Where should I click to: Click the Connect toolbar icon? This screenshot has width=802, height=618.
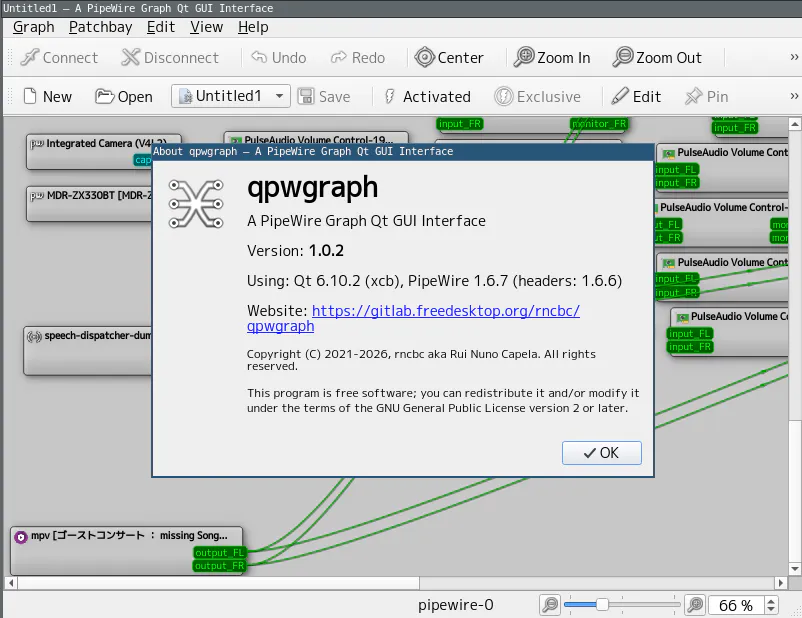pos(30,57)
